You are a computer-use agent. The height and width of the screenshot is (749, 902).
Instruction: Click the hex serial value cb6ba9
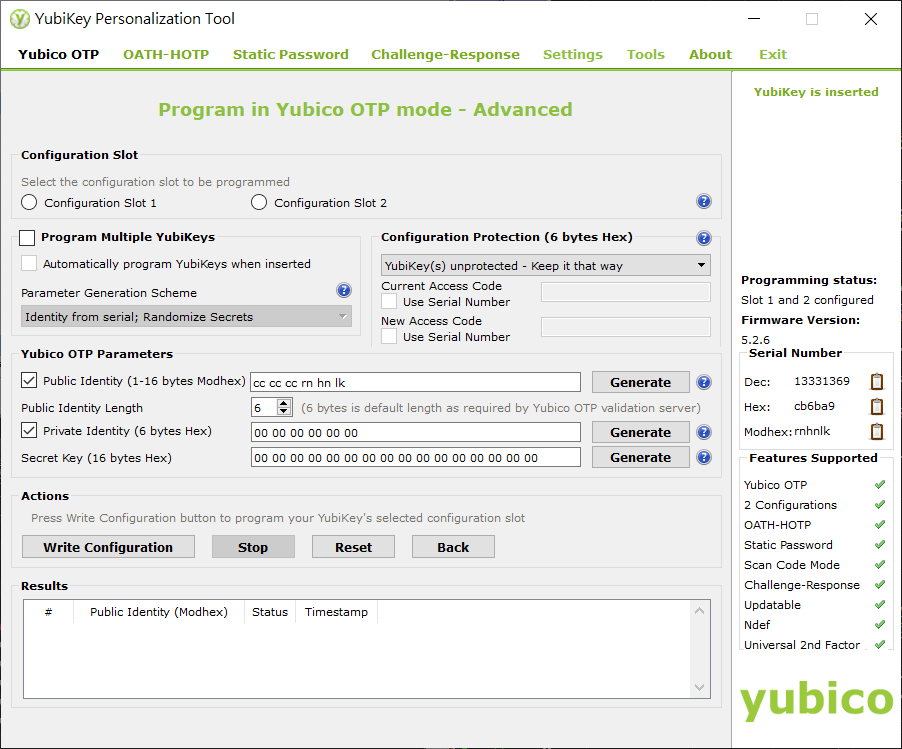click(x=814, y=406)
